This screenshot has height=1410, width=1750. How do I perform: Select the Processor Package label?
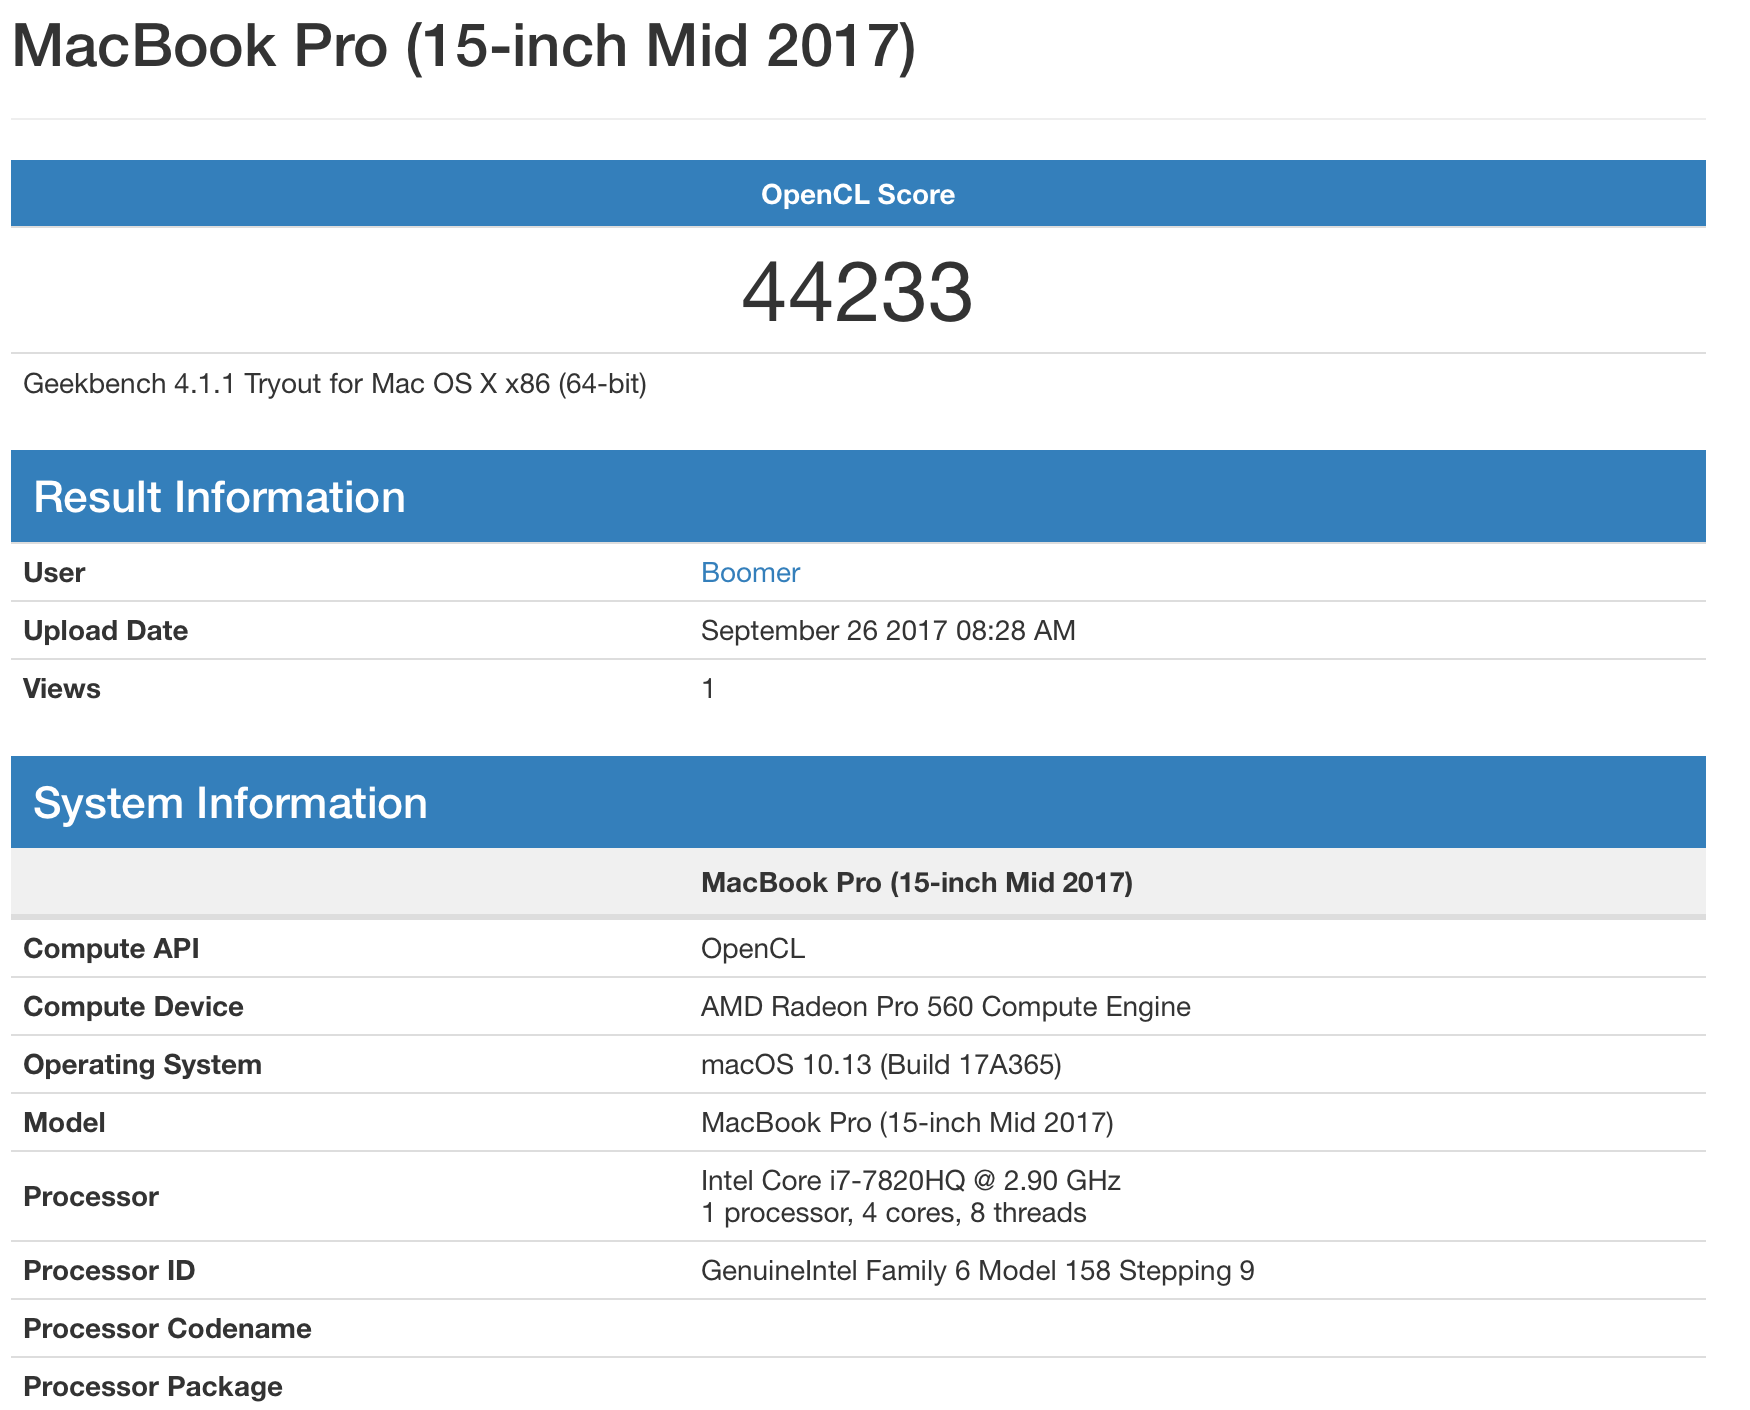(153, 1387)
